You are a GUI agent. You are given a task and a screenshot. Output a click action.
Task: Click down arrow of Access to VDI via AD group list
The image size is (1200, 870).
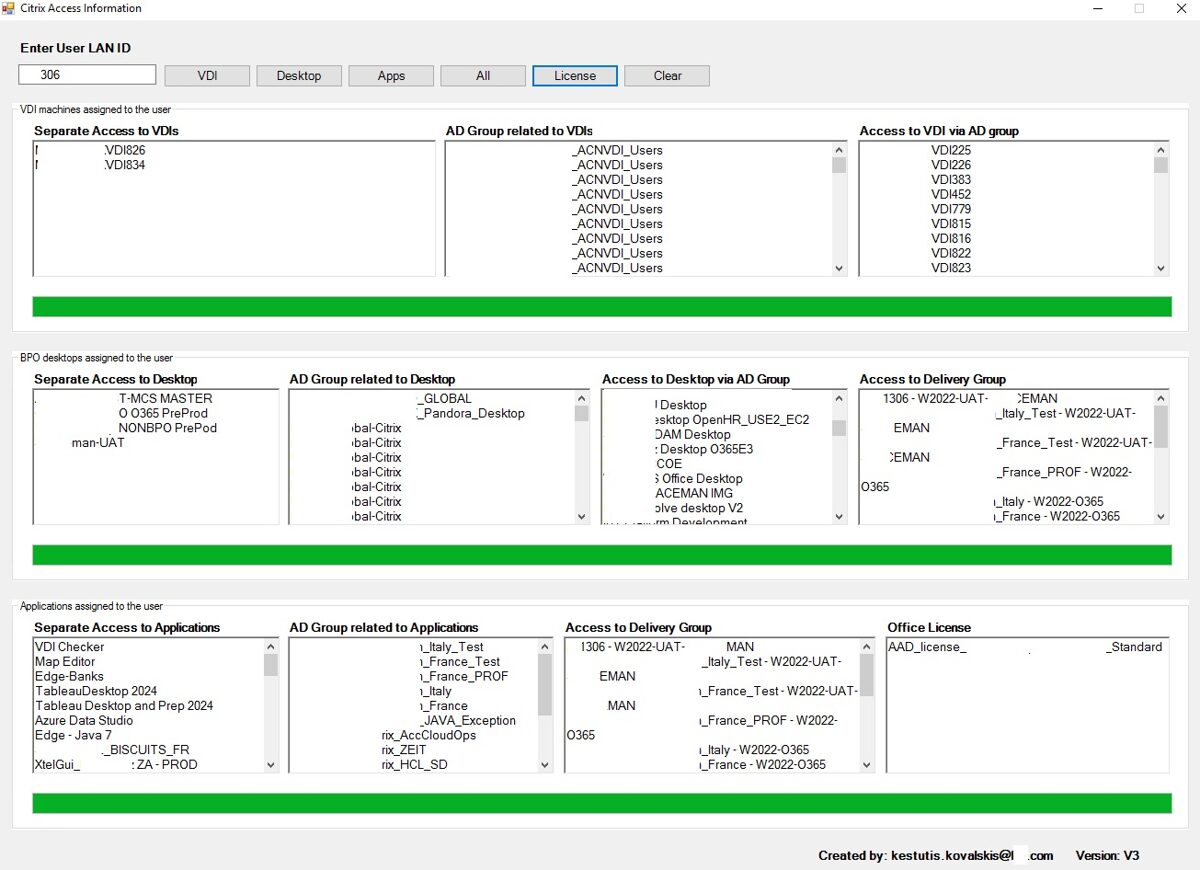[x=1161, y=268]
